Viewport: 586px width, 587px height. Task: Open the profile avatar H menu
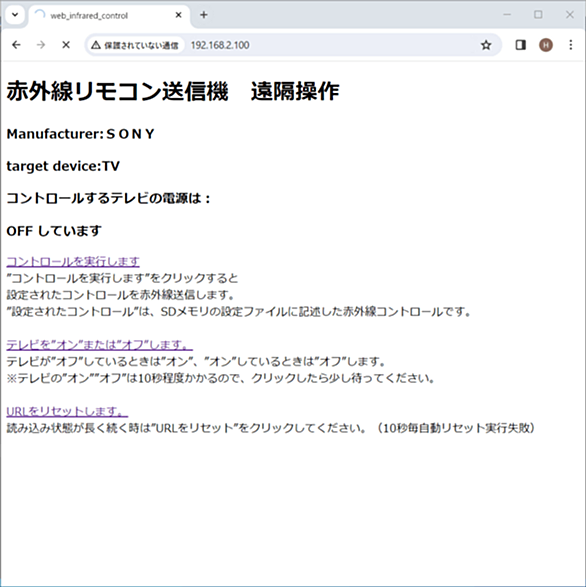[546, 45]
